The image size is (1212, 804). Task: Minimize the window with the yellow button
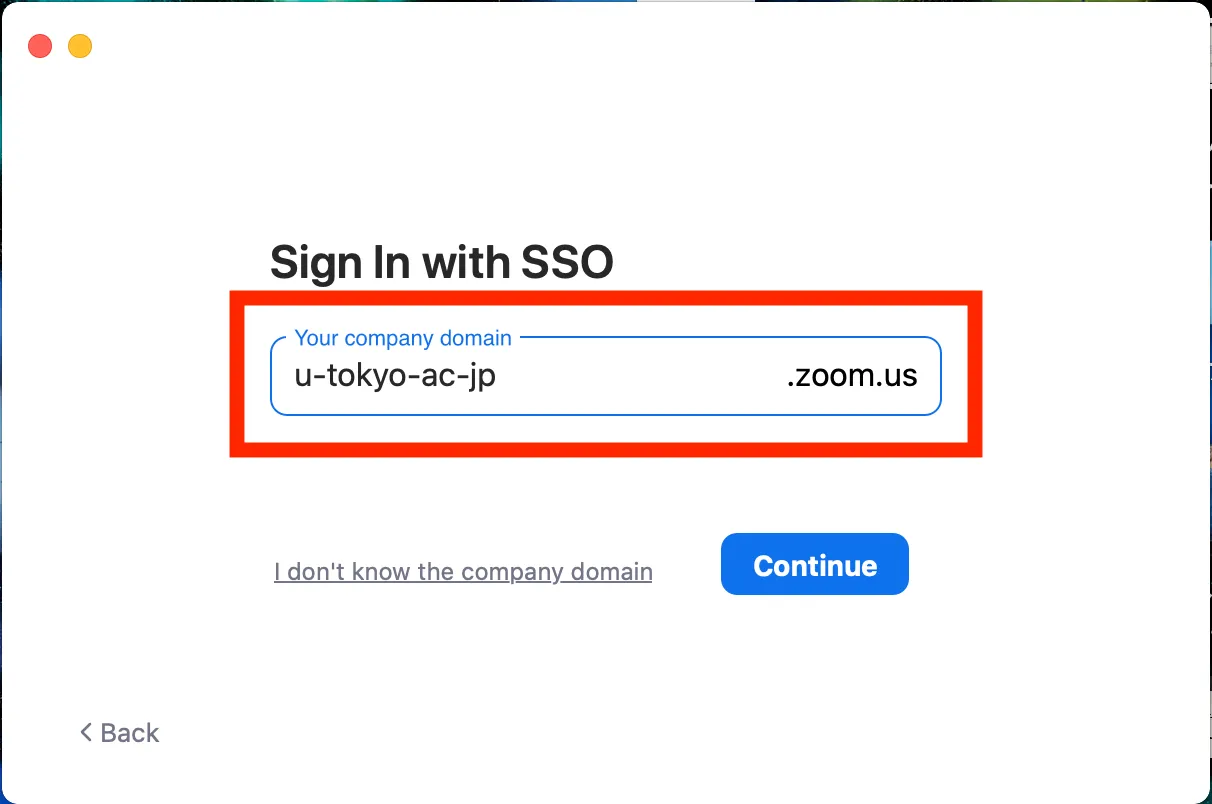pyautogui.click(x=80, y=46)
